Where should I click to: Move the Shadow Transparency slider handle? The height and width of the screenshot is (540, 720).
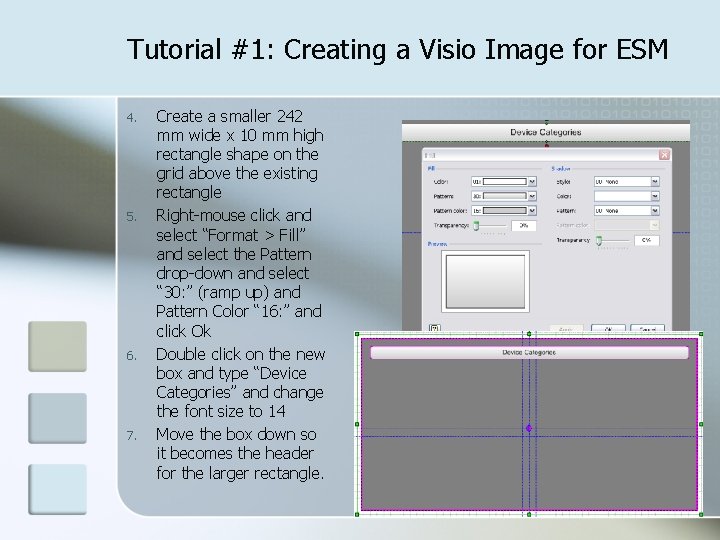coord(599,240)
